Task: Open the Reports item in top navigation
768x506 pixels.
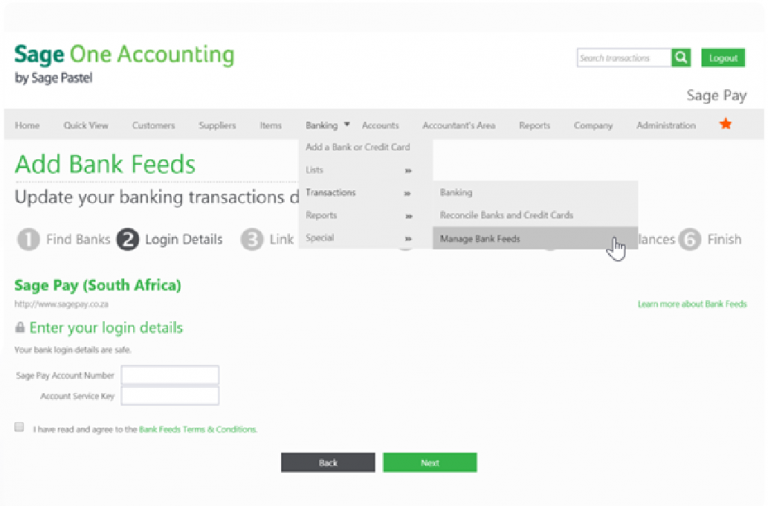Action: [x=534, y=125]
